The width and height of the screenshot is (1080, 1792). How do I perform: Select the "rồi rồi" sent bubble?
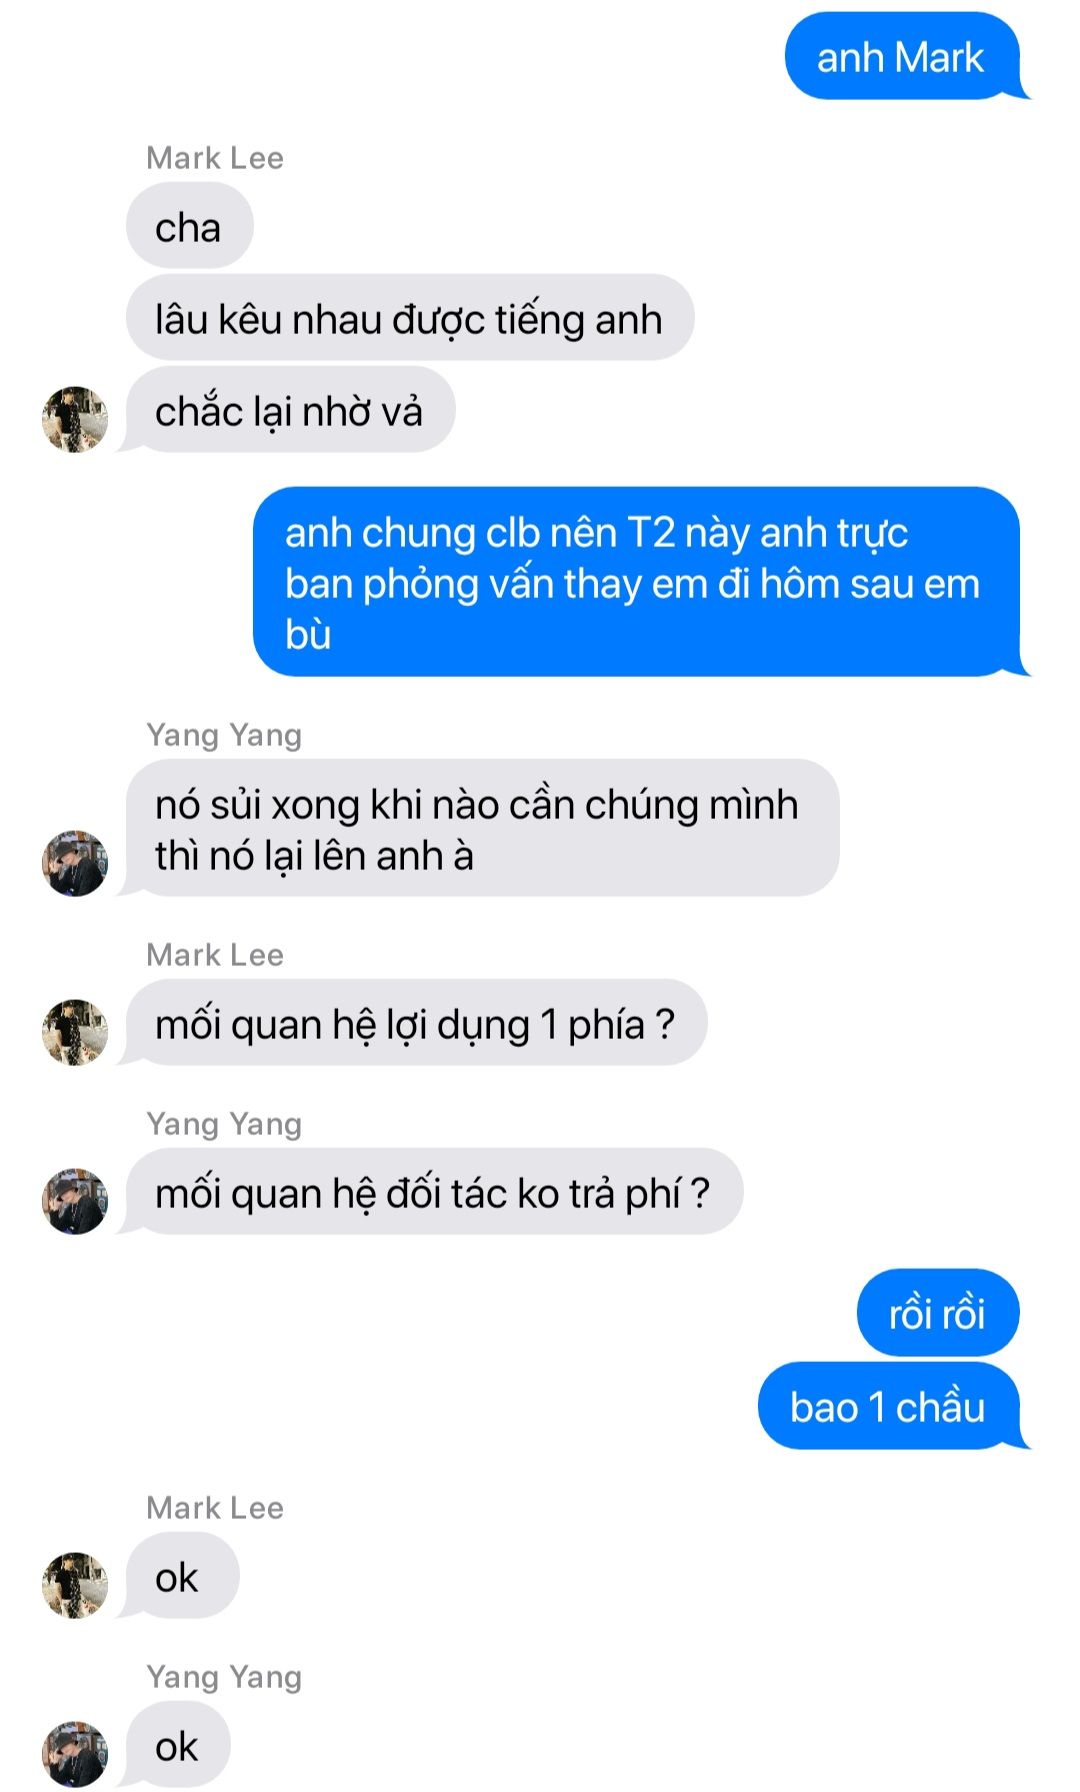[x=938, y=1313]
